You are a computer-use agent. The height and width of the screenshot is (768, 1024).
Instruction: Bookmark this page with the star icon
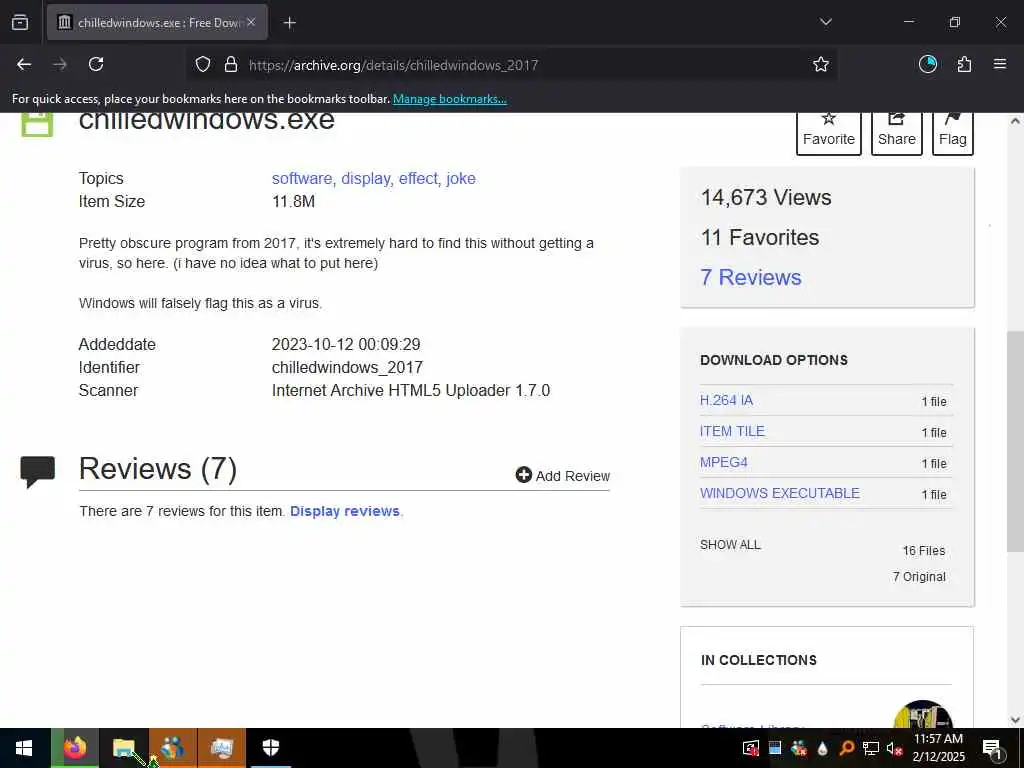click(821, 64)
